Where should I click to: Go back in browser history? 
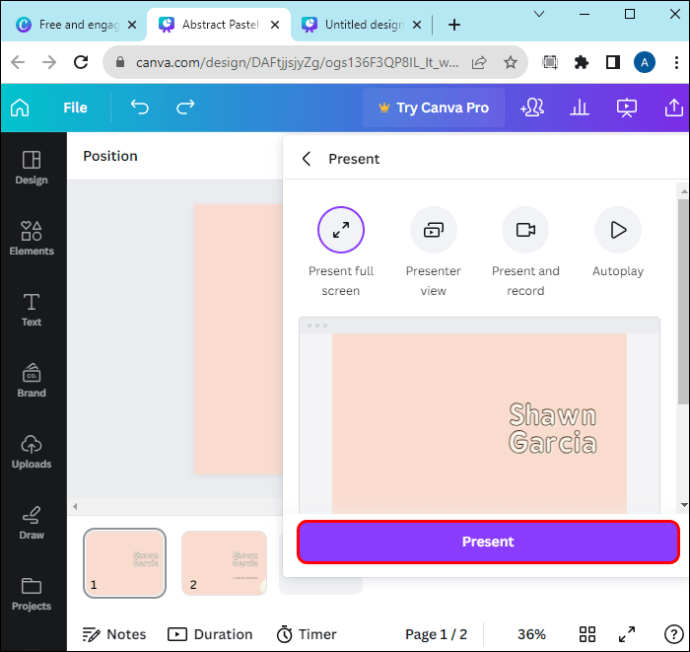pyautogui.click(x=18, y=62)
